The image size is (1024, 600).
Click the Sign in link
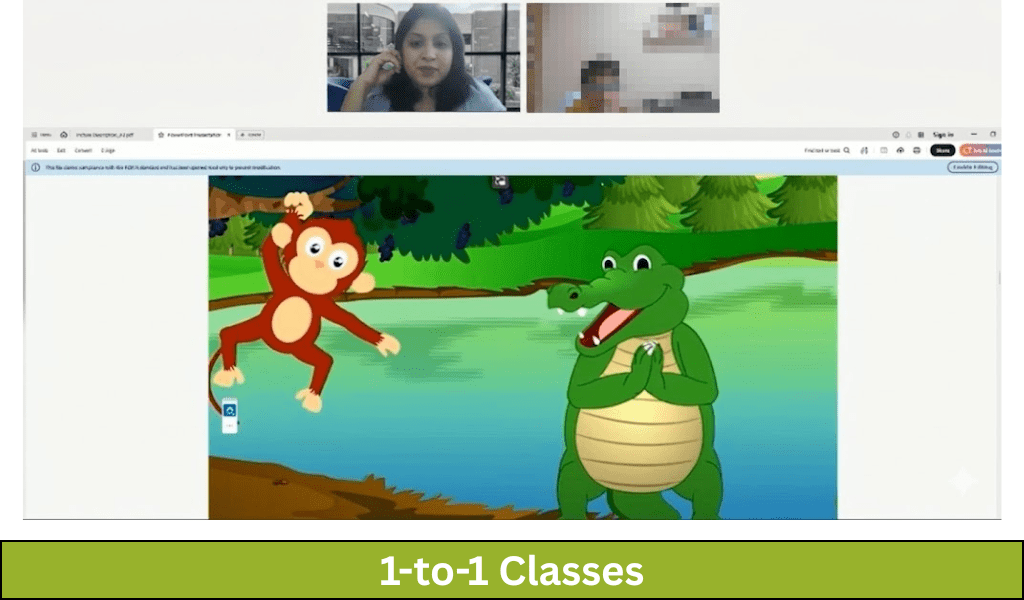point(943,134)
